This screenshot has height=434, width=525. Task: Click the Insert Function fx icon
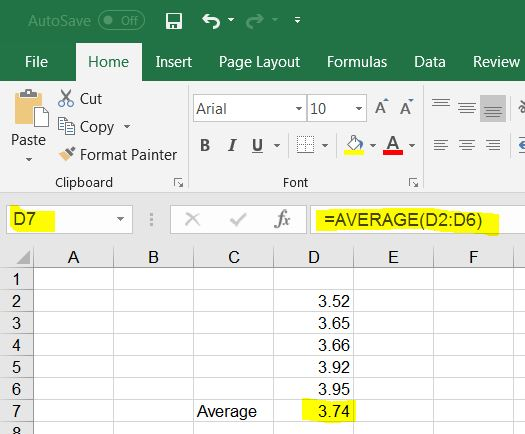point(282,219)
